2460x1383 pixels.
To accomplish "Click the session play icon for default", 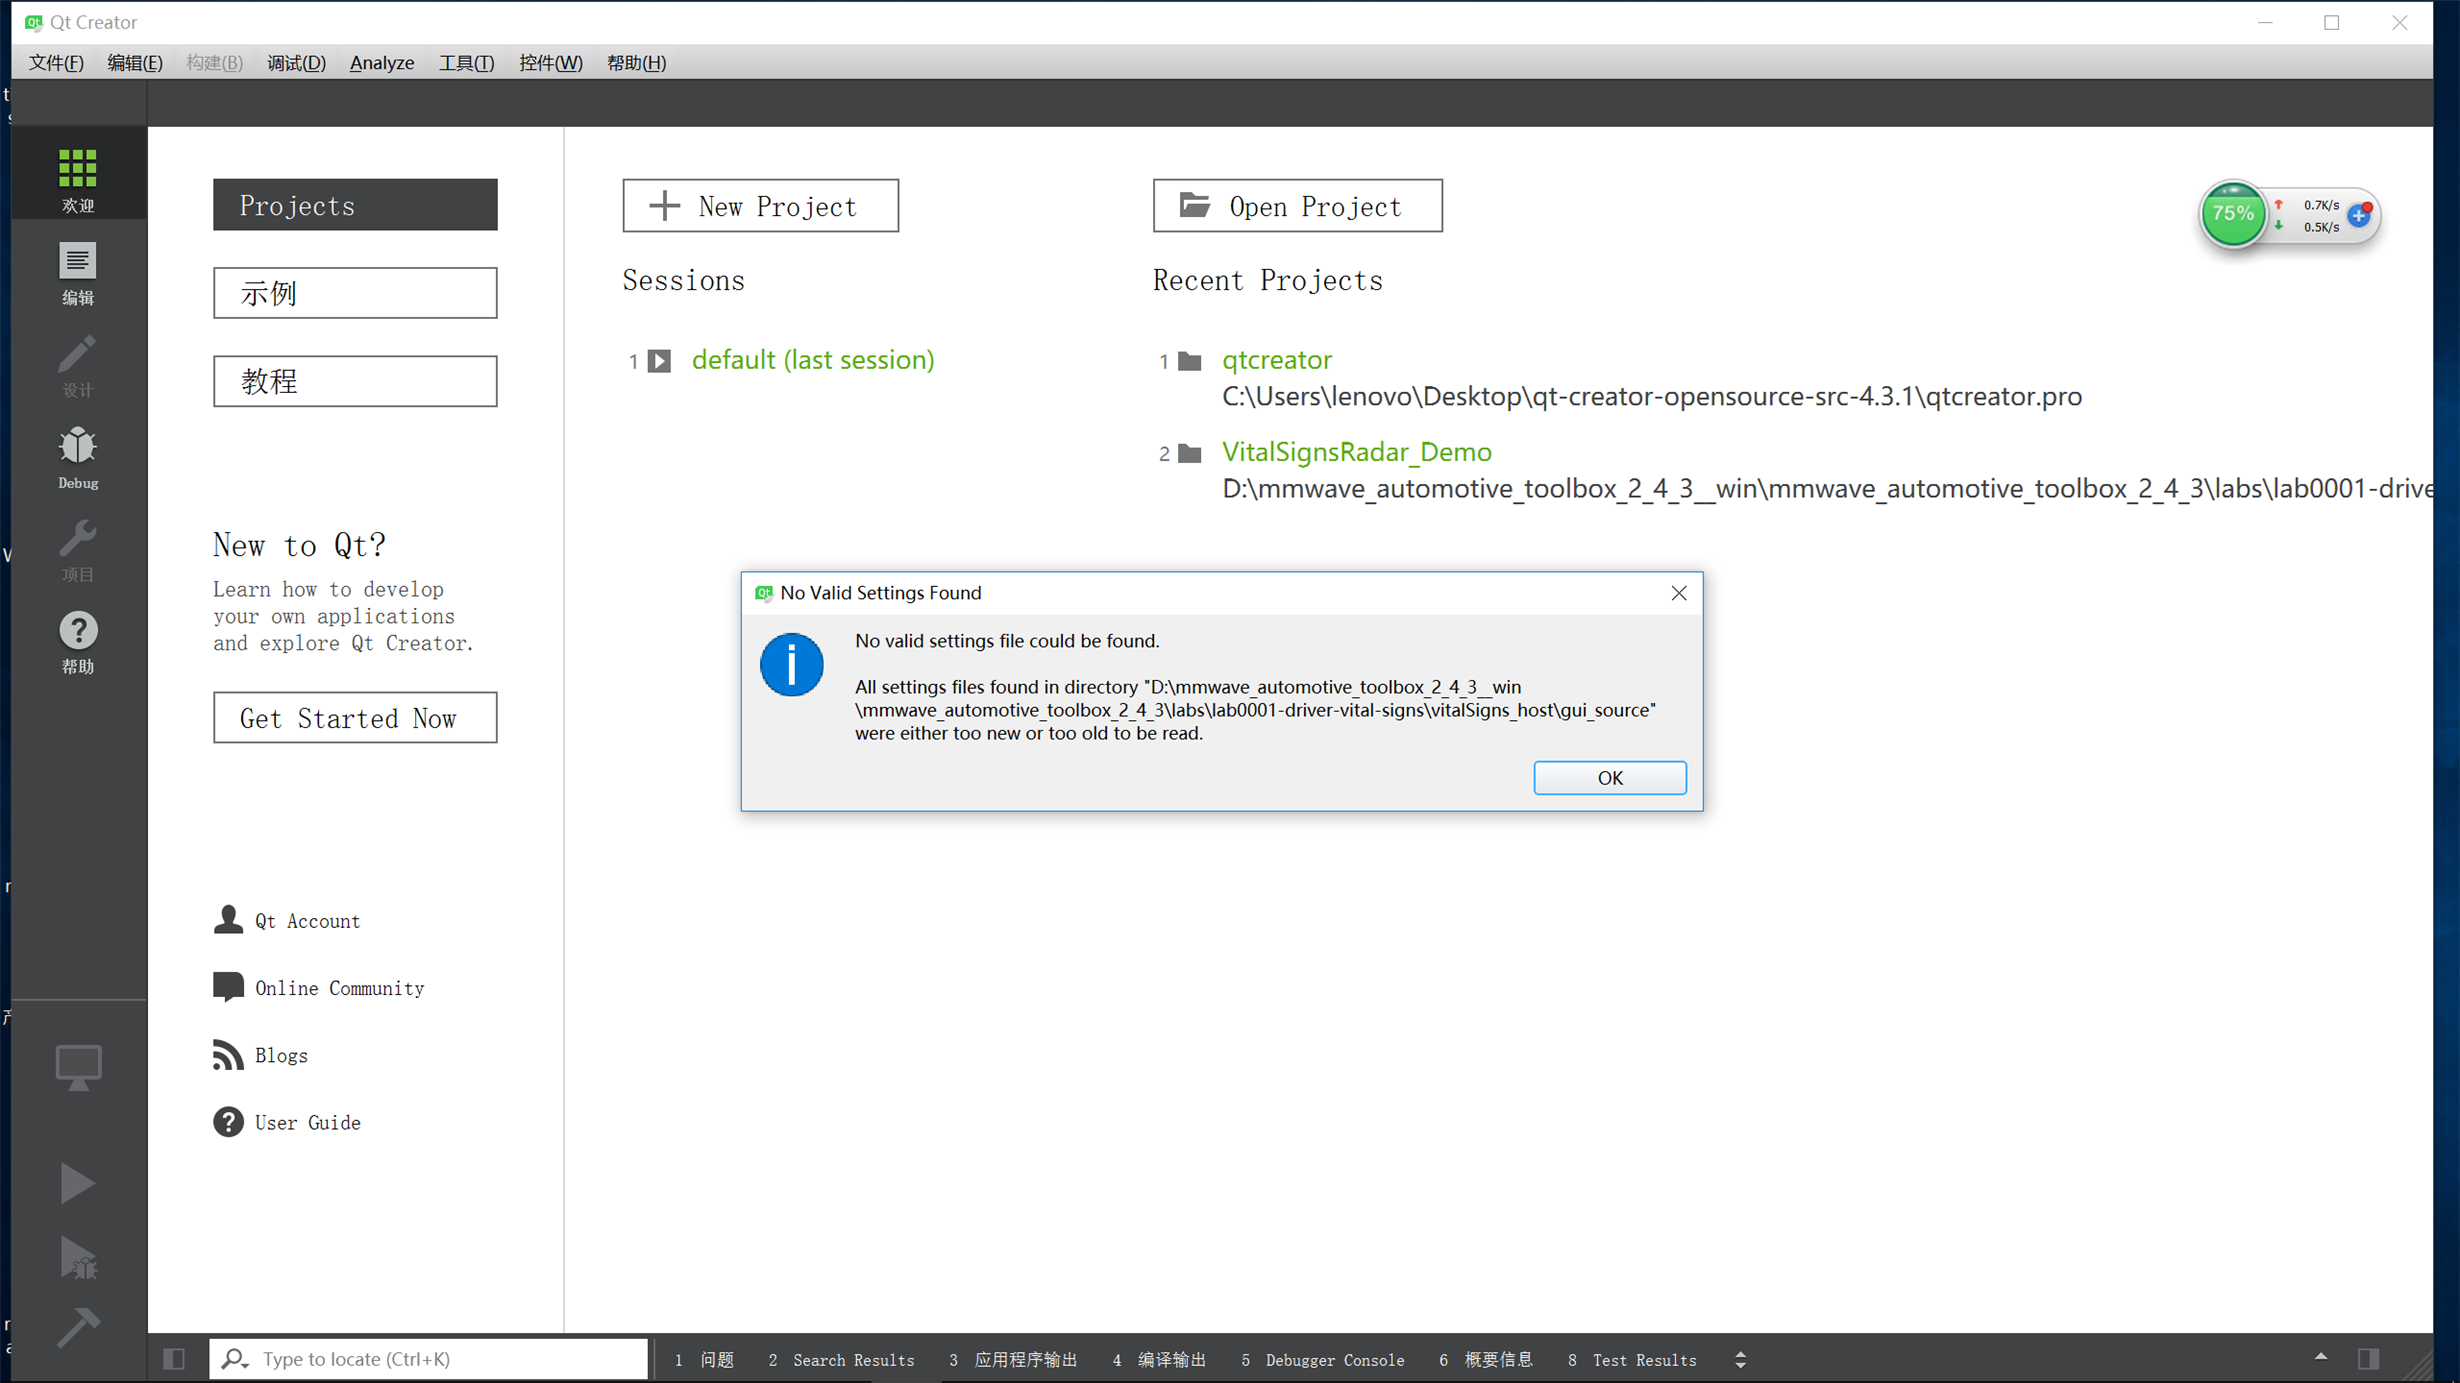I will point(659,361).
